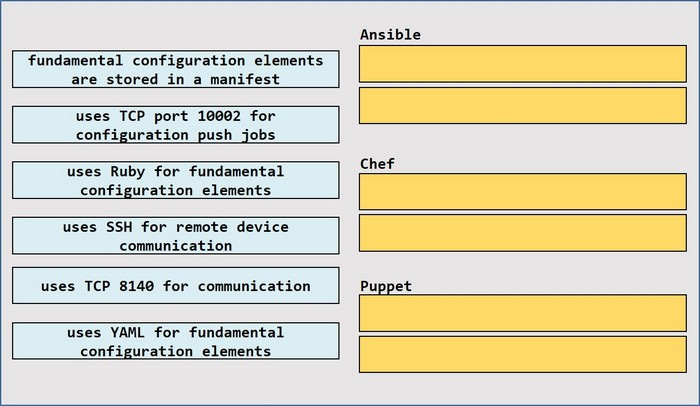Screen dimensions: 700x406
Task: Click the second yellow slot under Ansible
Action: 523,106
